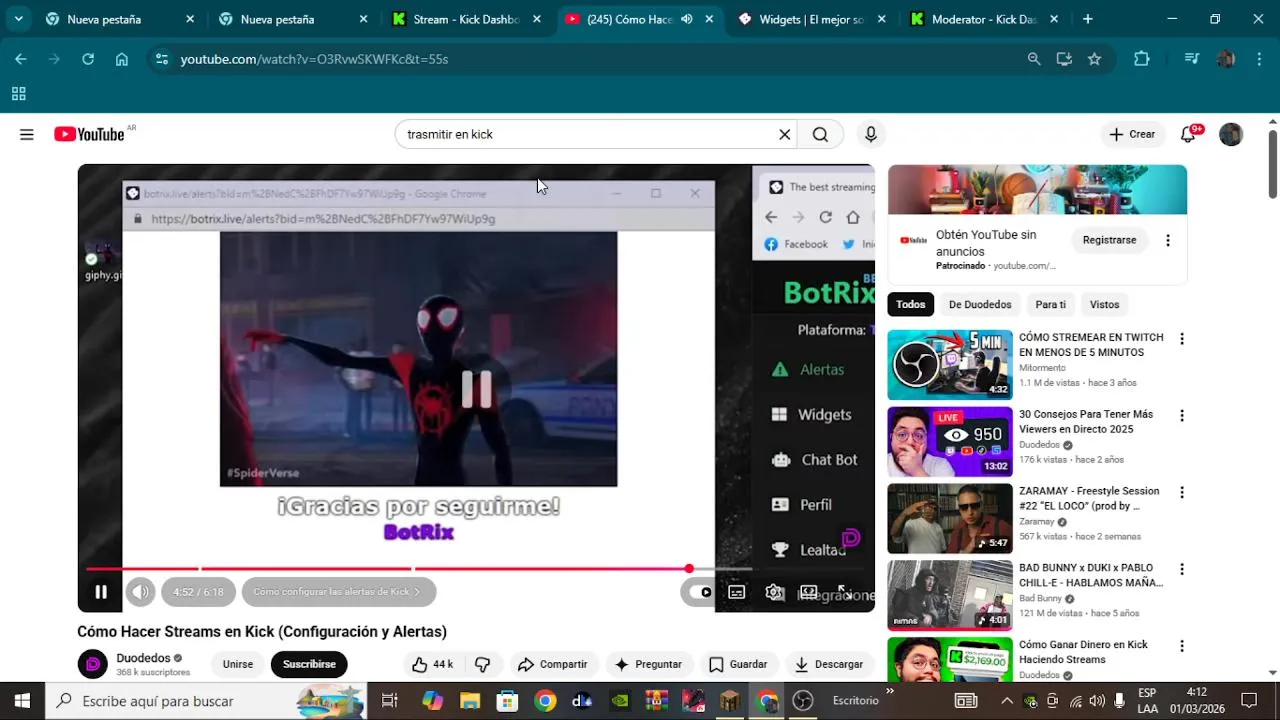Open the '30 Consejos Para Tener Más' thumbnail

click(950, 442)
